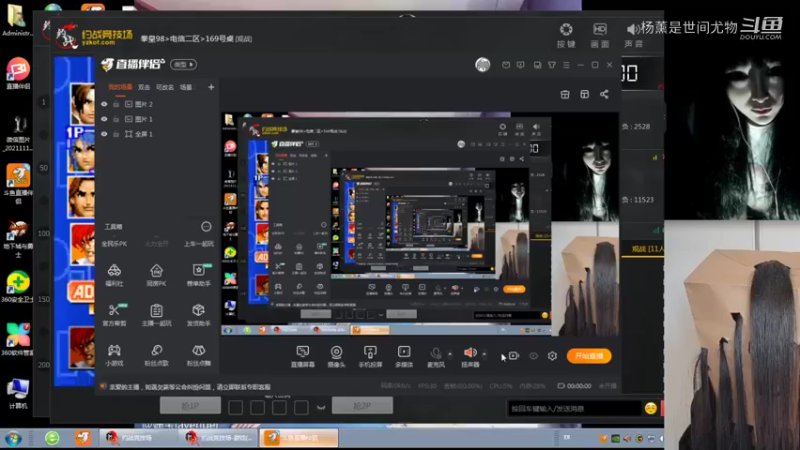Image resolution: width=800 pixels, height=450 pixels.
Task: Open the 小游戏 gamepad tool
Action: point(114,355)
